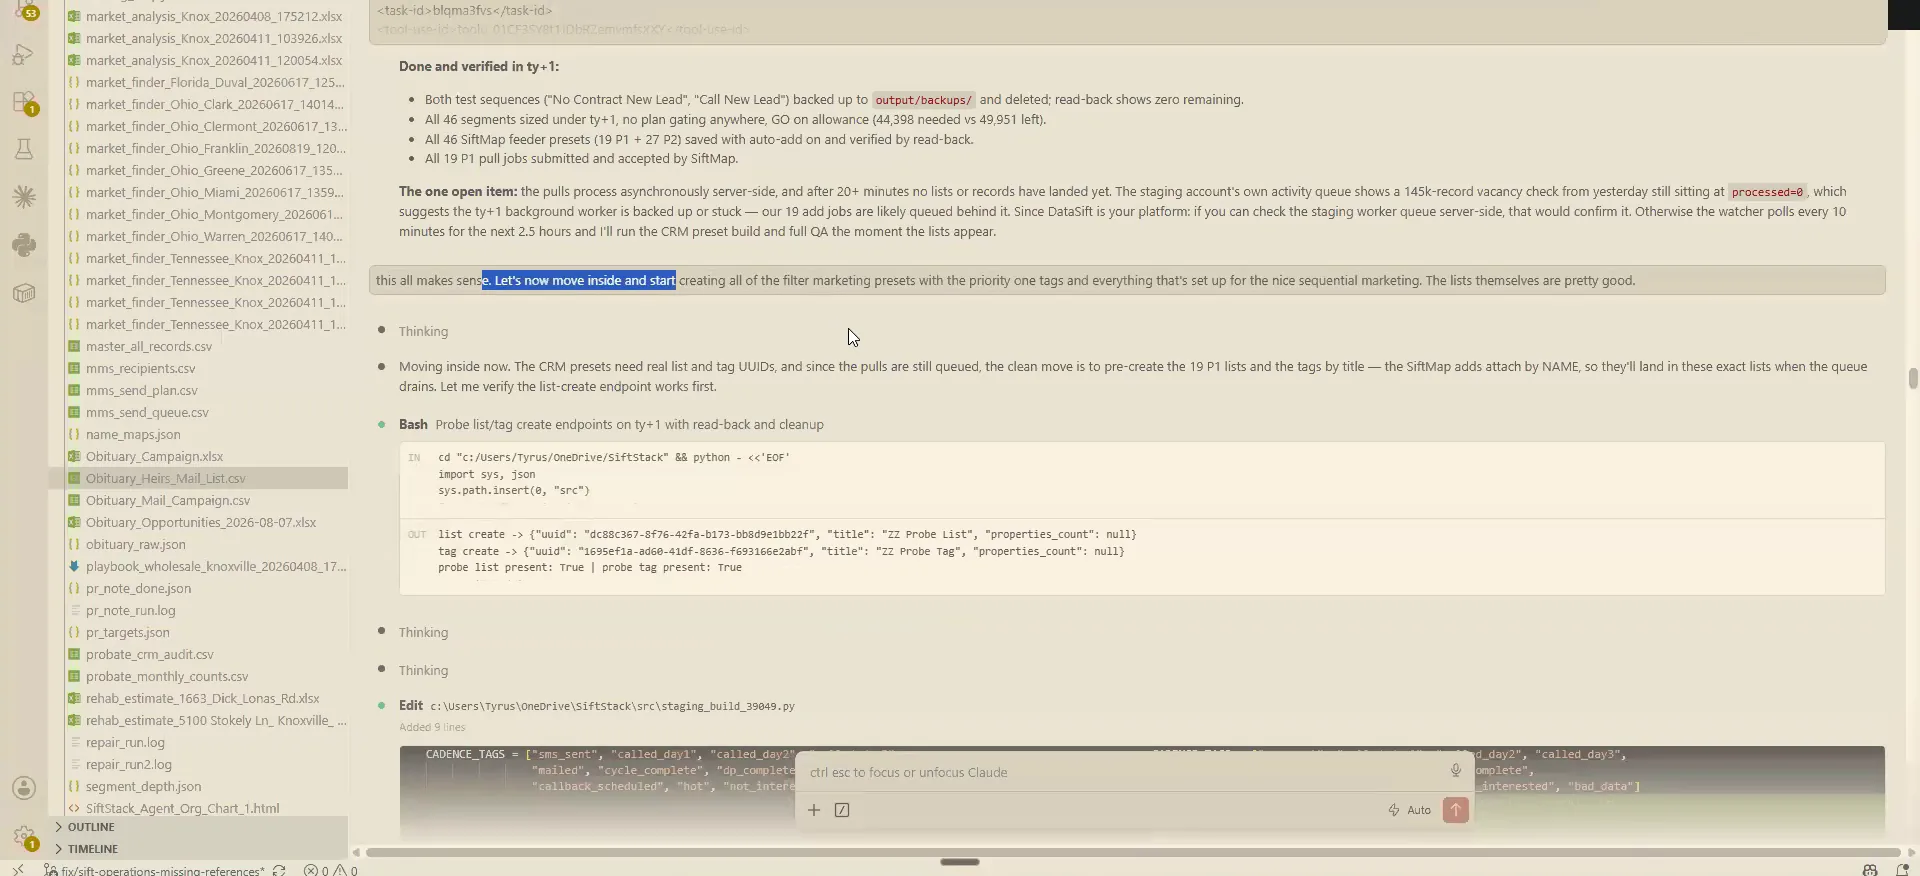
Task: Open the Testing flask view
Action: [x=24, y=149]
